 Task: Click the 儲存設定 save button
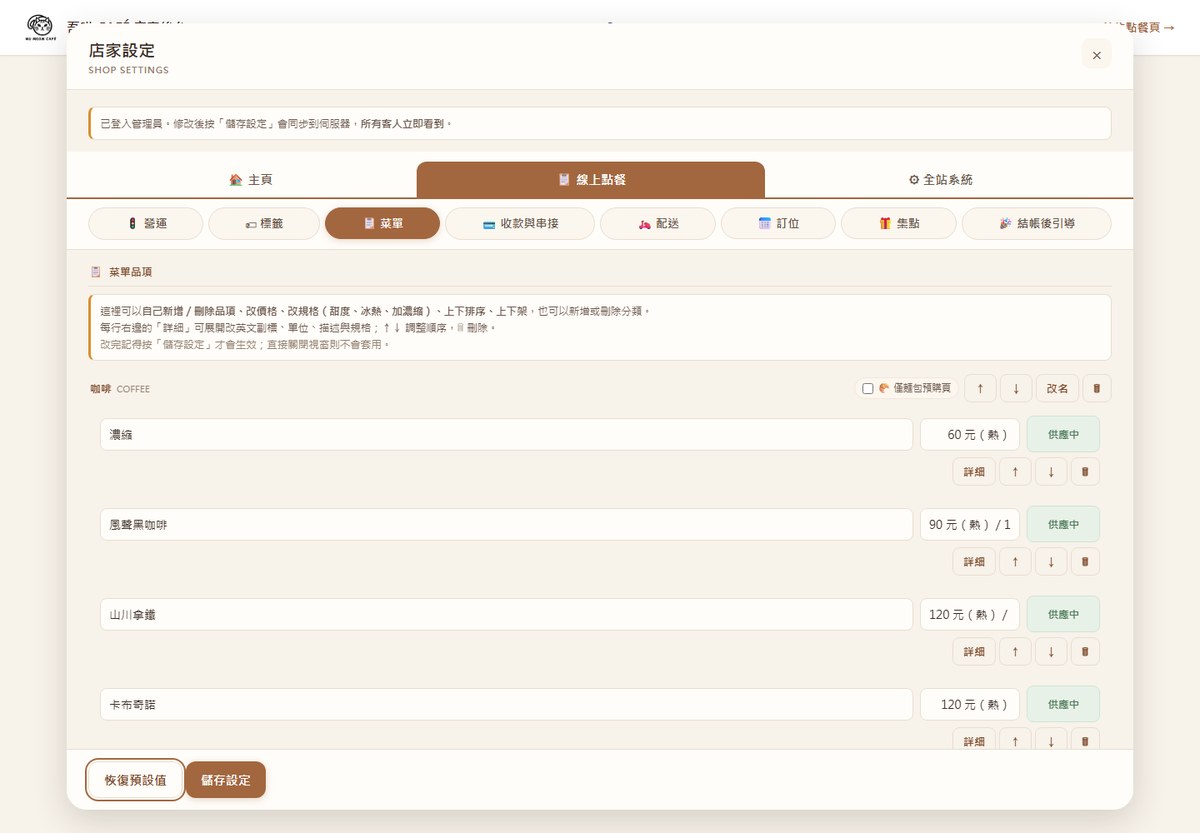225,780
